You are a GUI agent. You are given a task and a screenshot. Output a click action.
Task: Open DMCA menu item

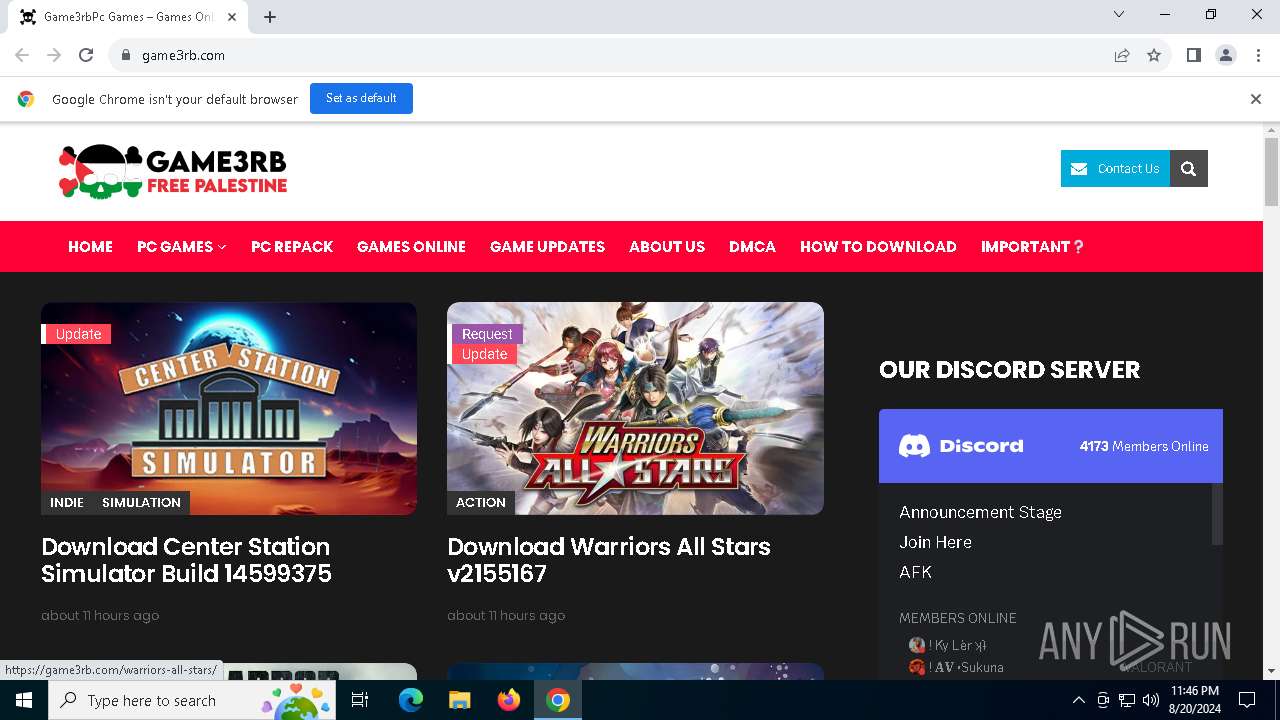click(752, 246)
